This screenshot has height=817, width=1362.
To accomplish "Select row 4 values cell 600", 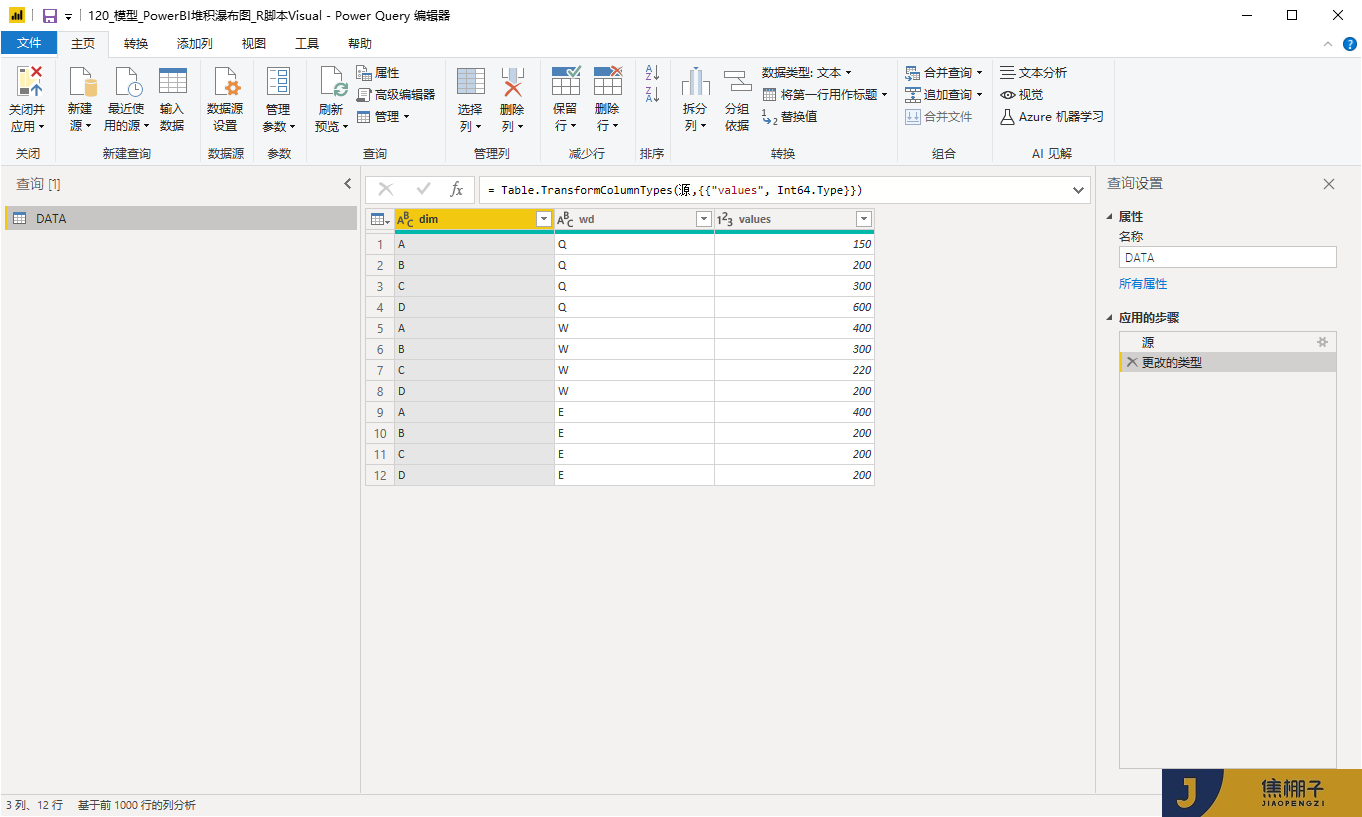I will pyautogui.click(x=794, y=307).
